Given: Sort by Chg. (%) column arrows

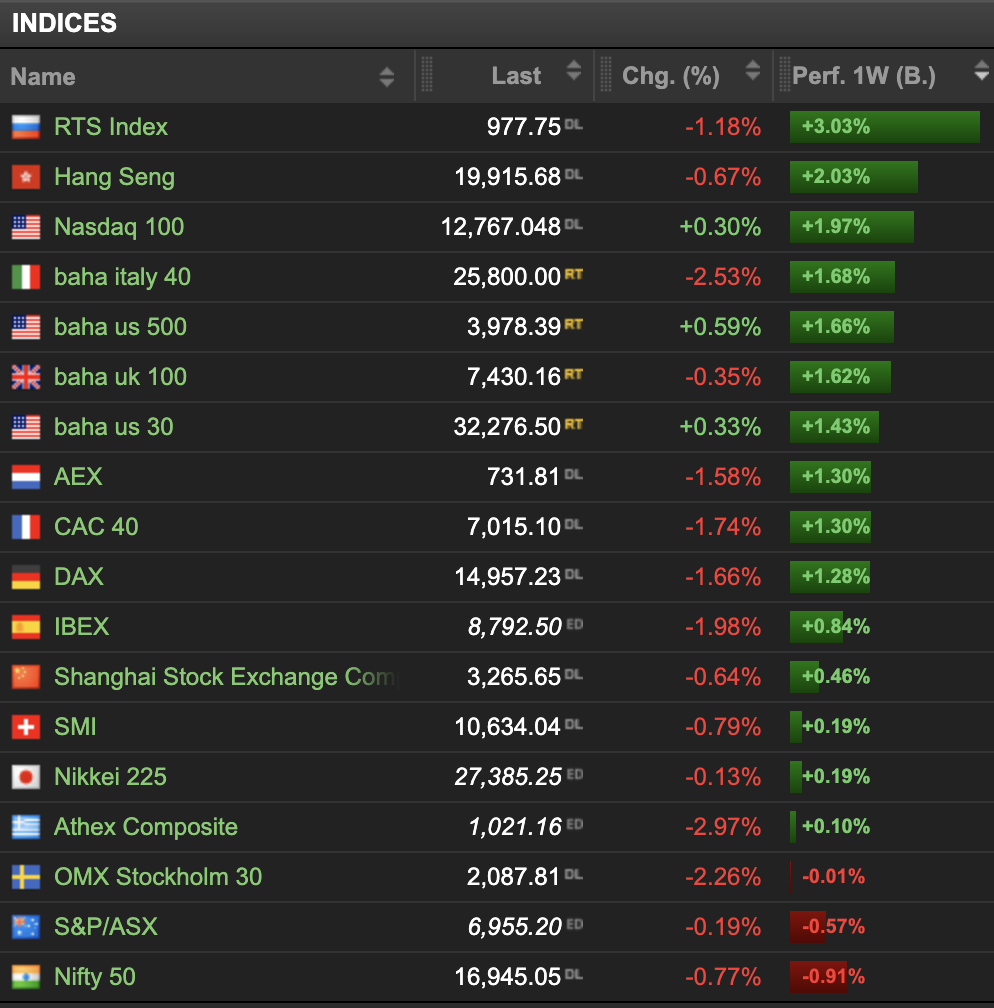Looking at the screenshot, I should pos(752,70).
